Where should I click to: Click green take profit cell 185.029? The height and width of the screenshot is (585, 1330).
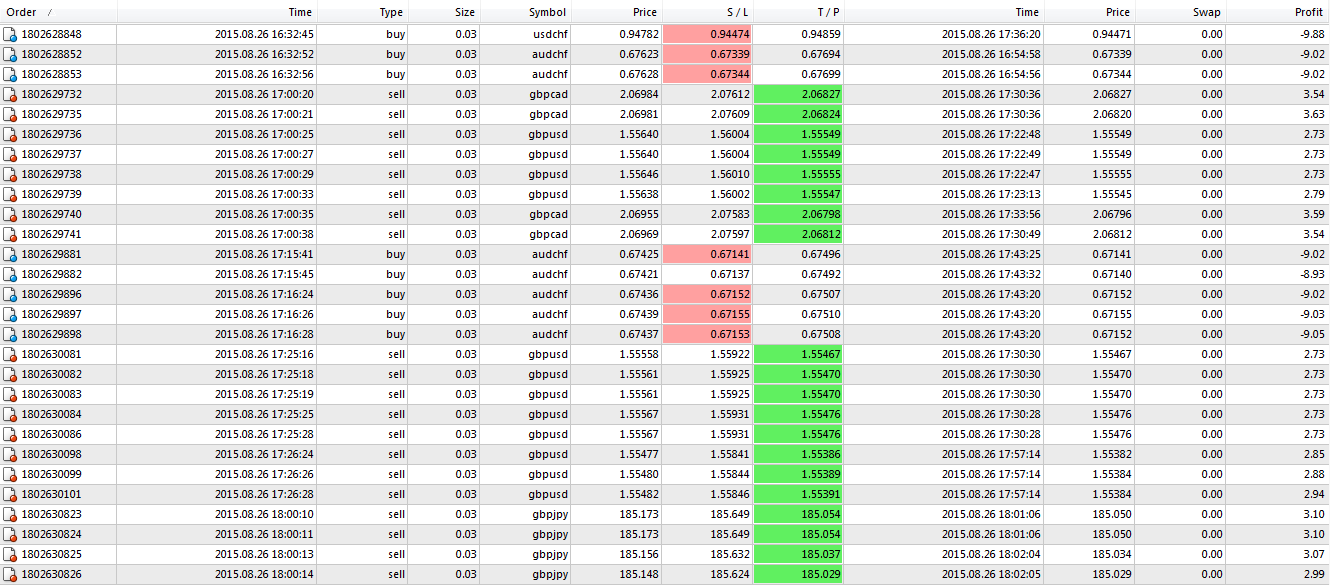(798, 574)
